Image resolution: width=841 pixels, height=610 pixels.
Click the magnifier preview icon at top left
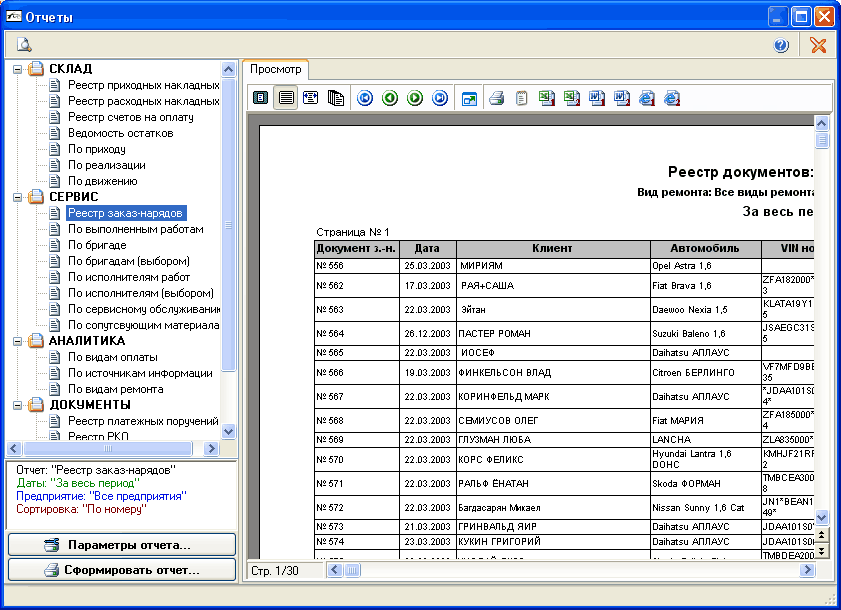(x=24, y=45)
